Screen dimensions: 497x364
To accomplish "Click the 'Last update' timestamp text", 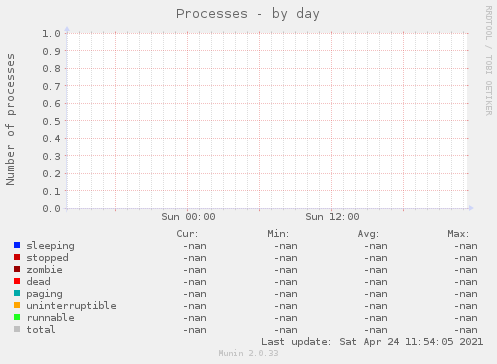I will (x=372, y=342).
